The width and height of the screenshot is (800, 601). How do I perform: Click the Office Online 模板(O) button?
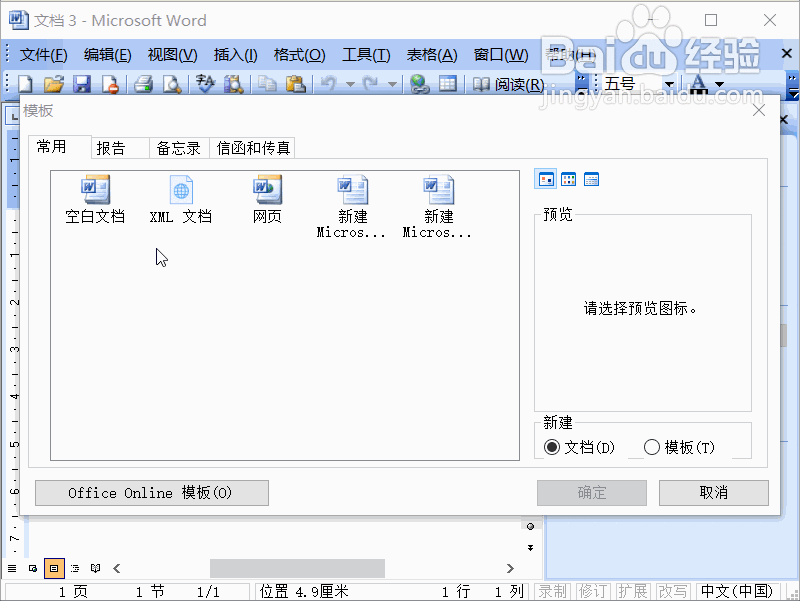[151, 492]
